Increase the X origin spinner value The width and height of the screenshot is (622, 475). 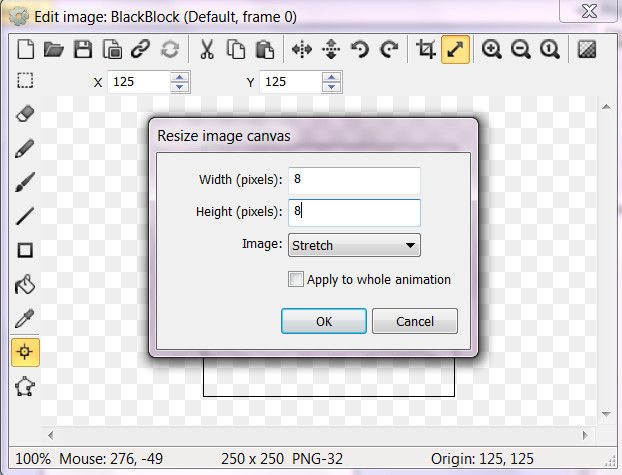point(178,77)
